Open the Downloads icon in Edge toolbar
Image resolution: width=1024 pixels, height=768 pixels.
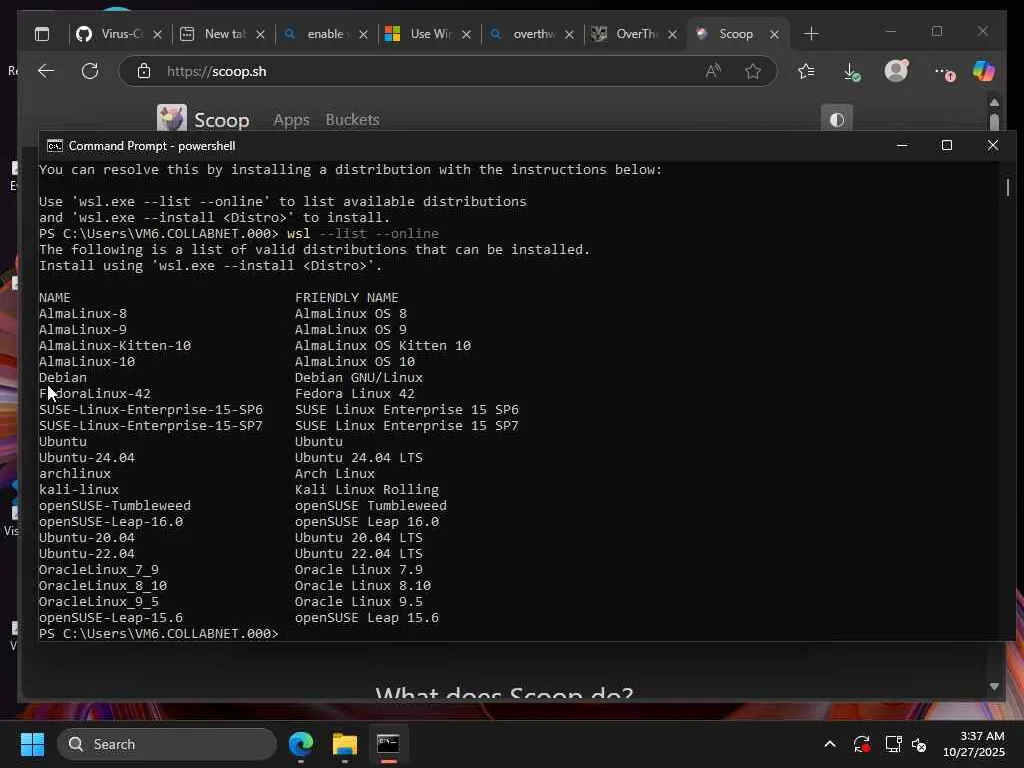click(852, 71)
